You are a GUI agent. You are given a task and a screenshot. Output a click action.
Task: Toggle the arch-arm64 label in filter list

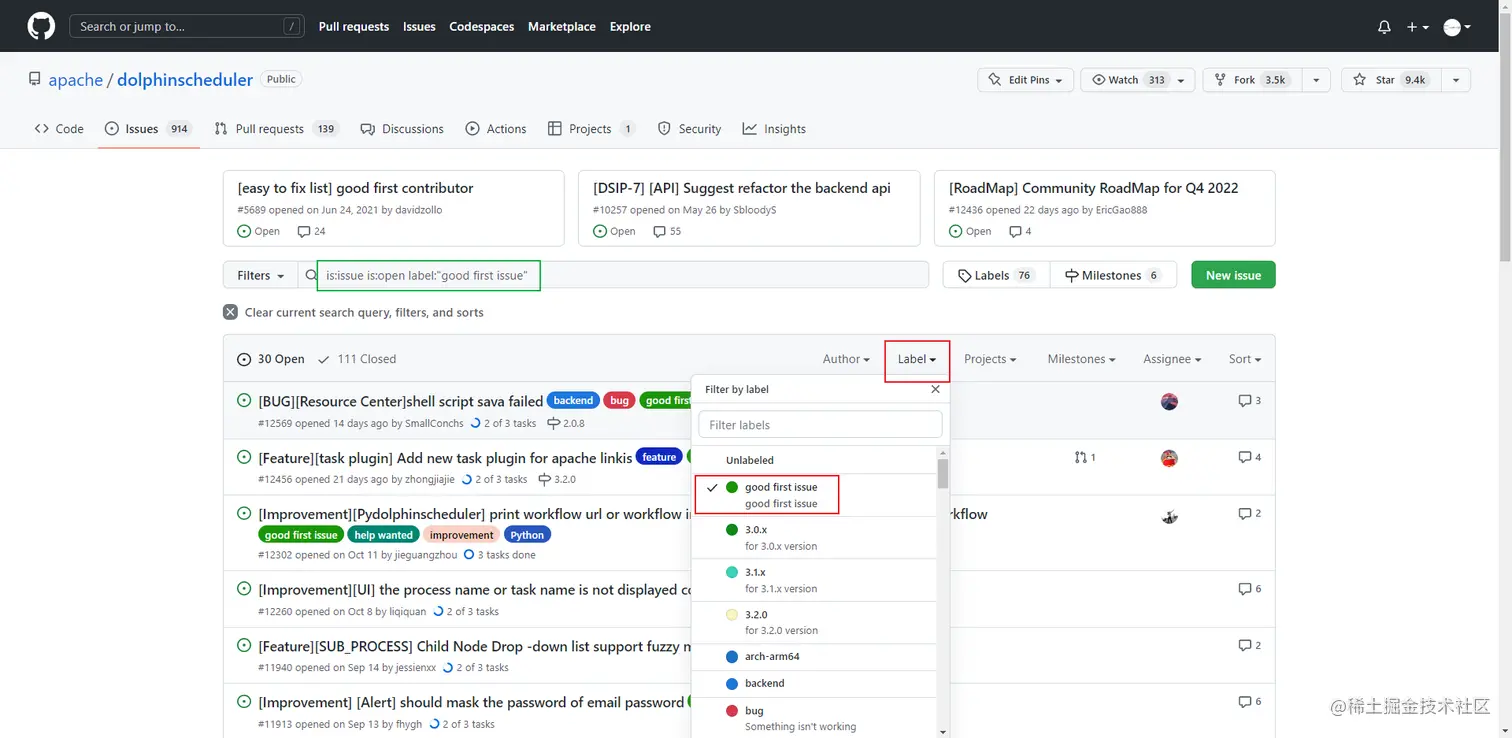point(815,657)
